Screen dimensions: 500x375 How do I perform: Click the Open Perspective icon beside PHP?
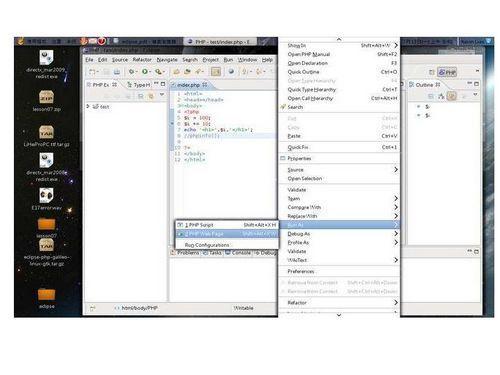pyautogui.click(x=431, y=72)
